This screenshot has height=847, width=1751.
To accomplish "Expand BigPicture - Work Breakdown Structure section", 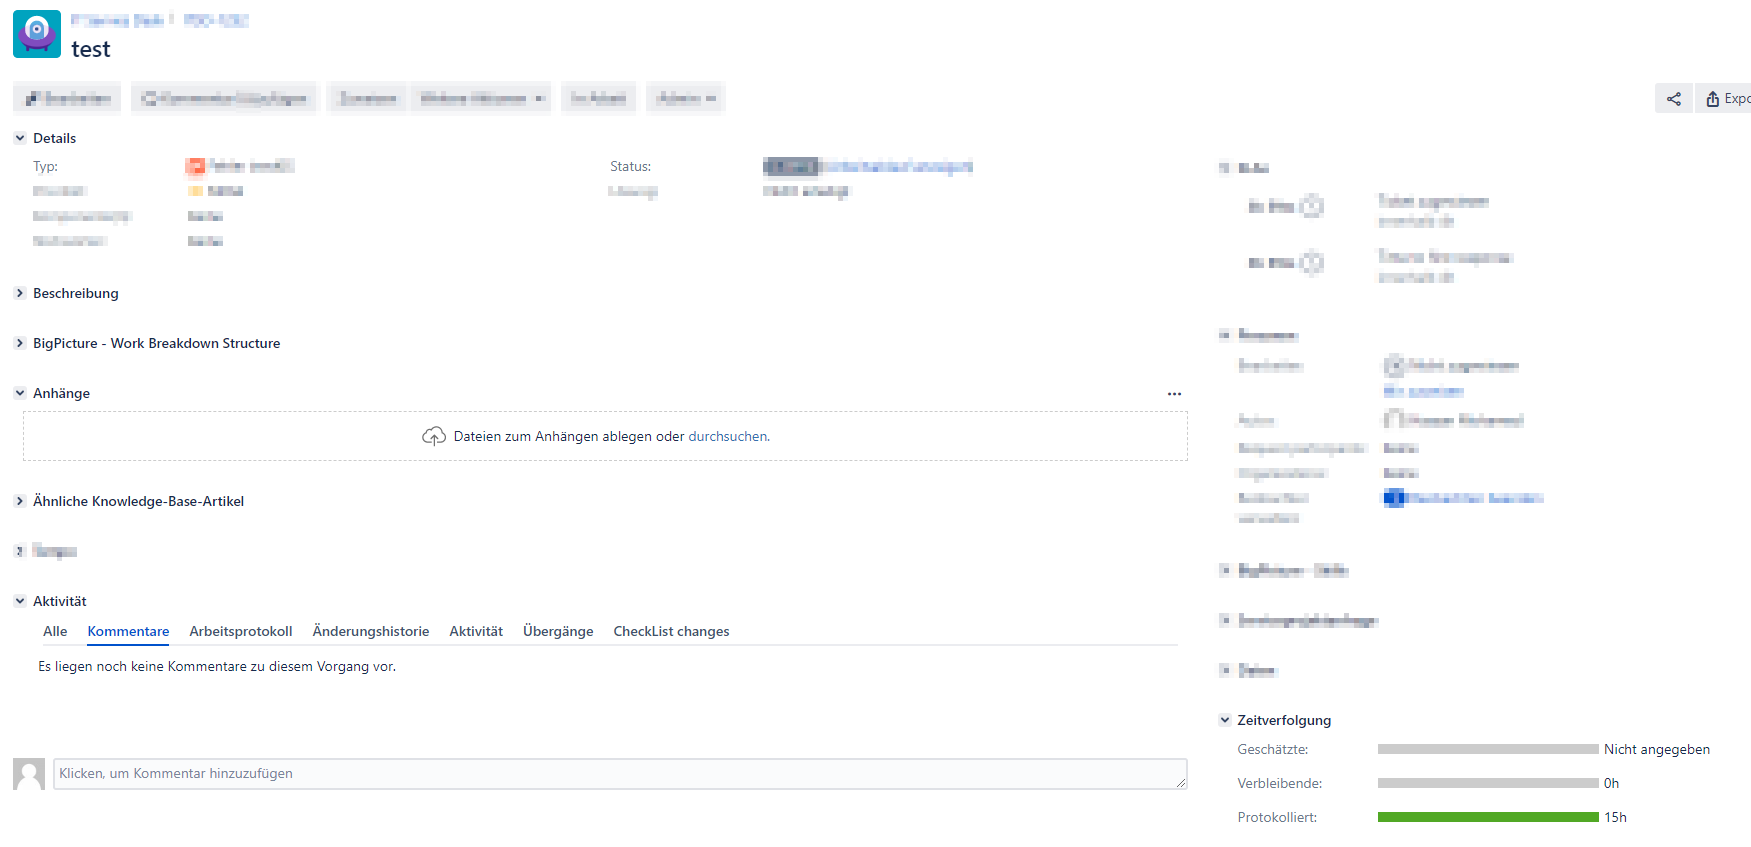I will tap(20, 343).
